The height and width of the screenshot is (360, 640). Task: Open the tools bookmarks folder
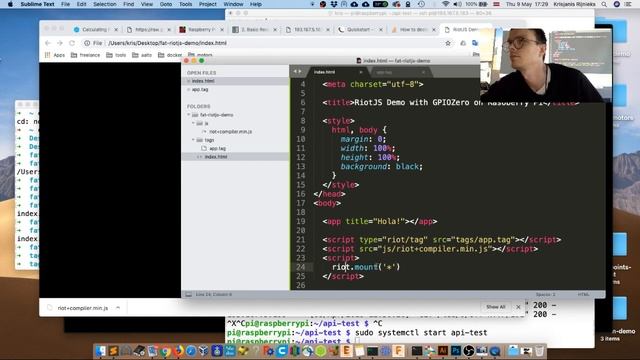coord(116,55)
